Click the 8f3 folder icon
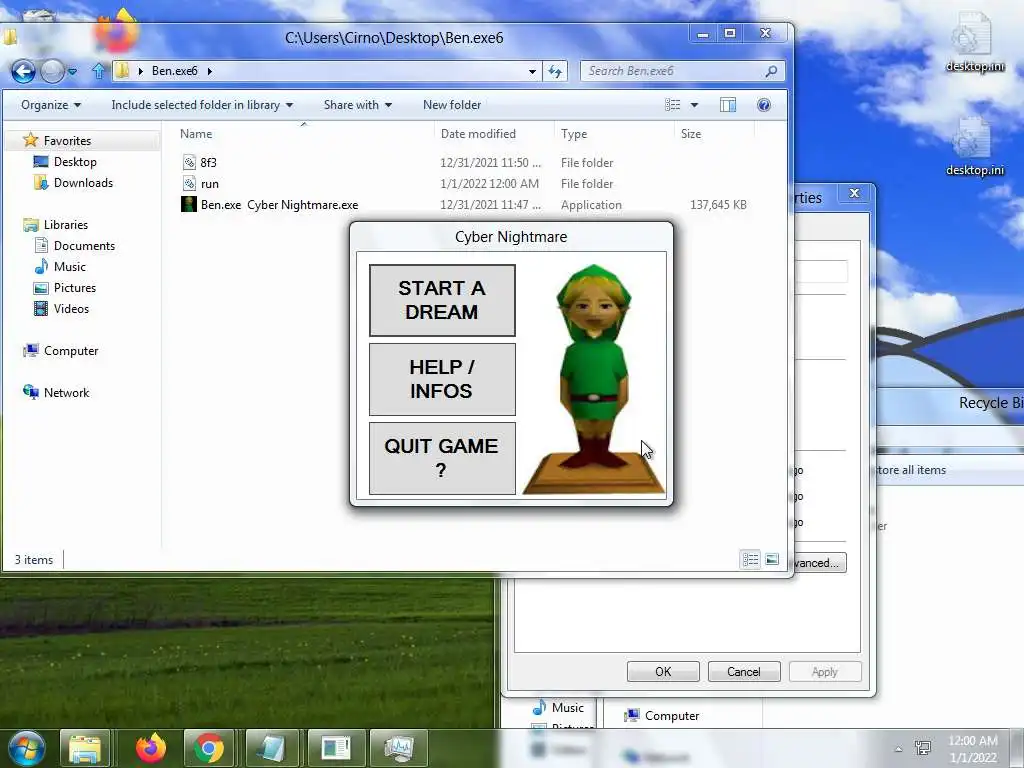This screenshot has width=1024, height=768. tap(189, 163)
